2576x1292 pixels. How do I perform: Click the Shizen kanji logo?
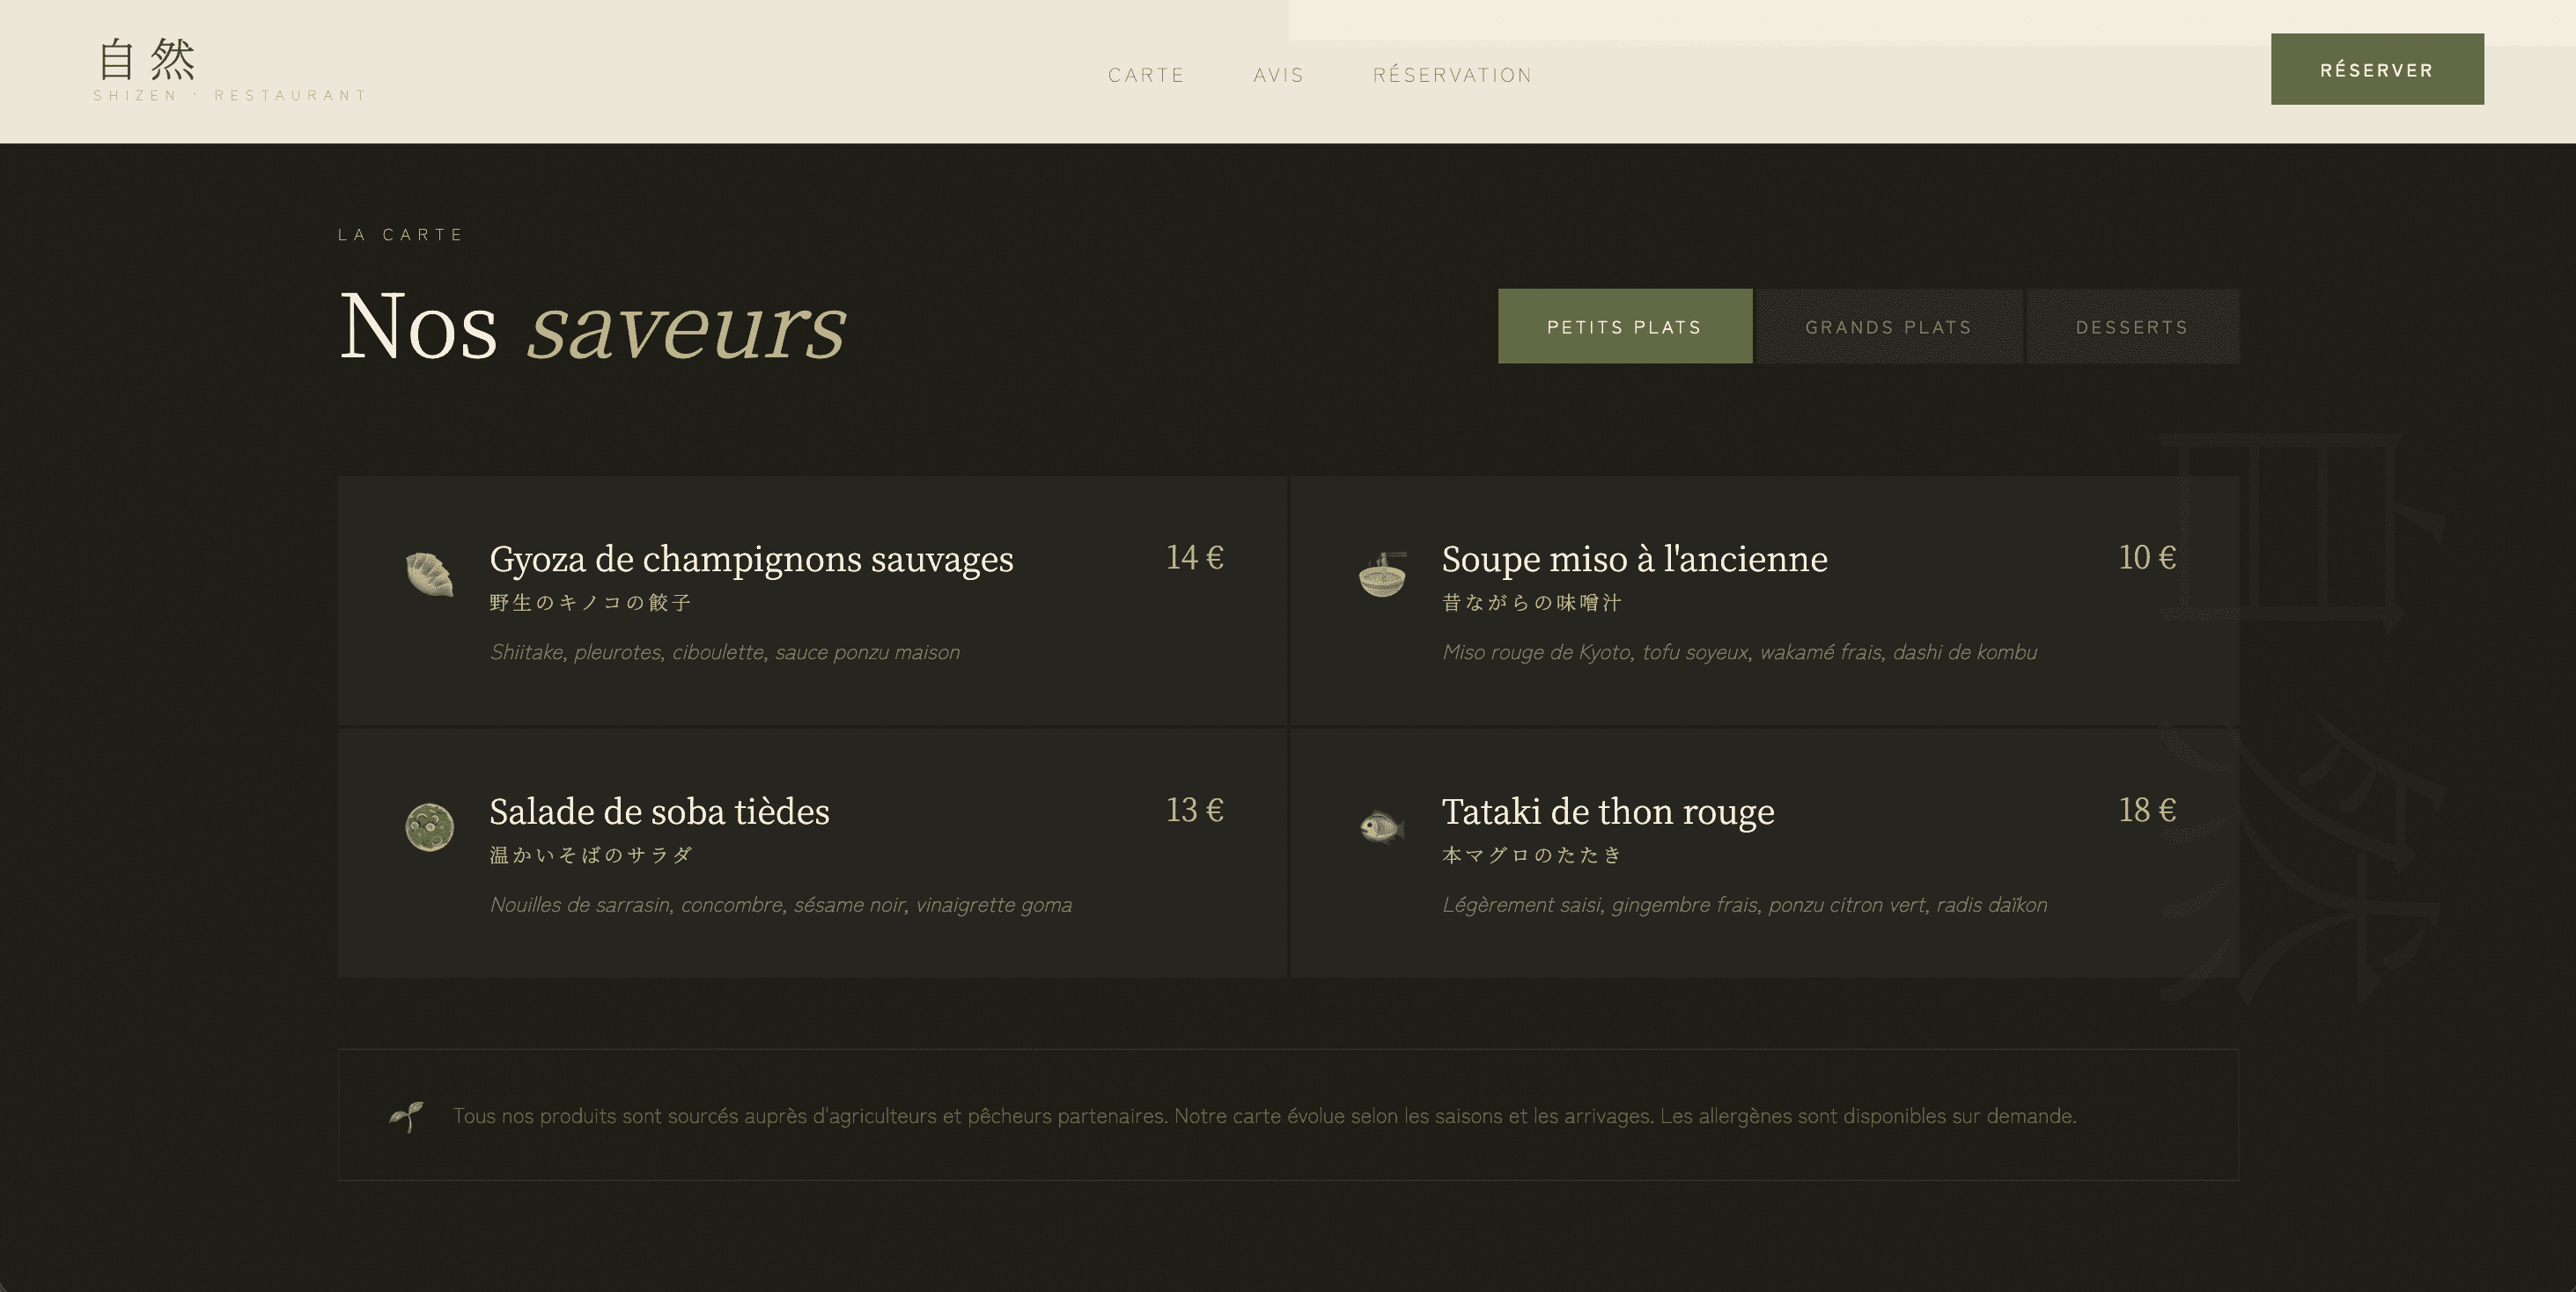pos(147,59)
